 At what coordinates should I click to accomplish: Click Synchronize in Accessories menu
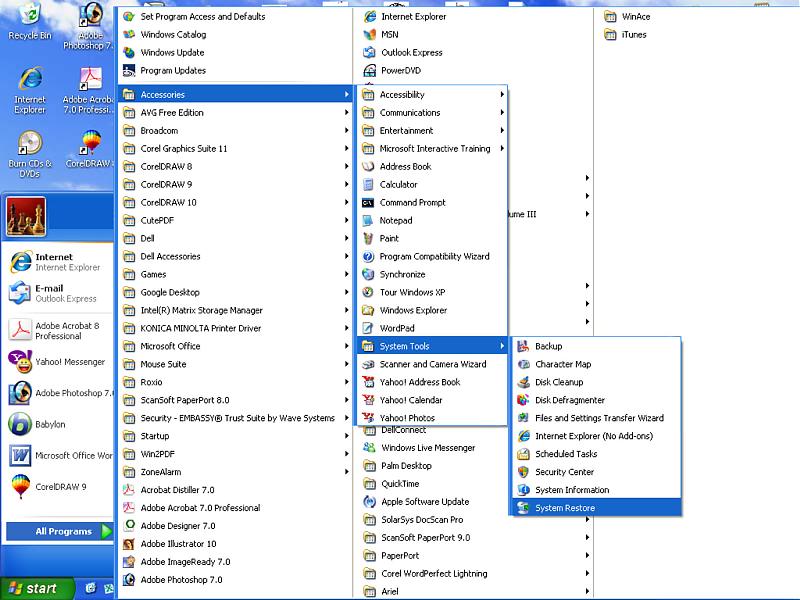click(433, 274)
